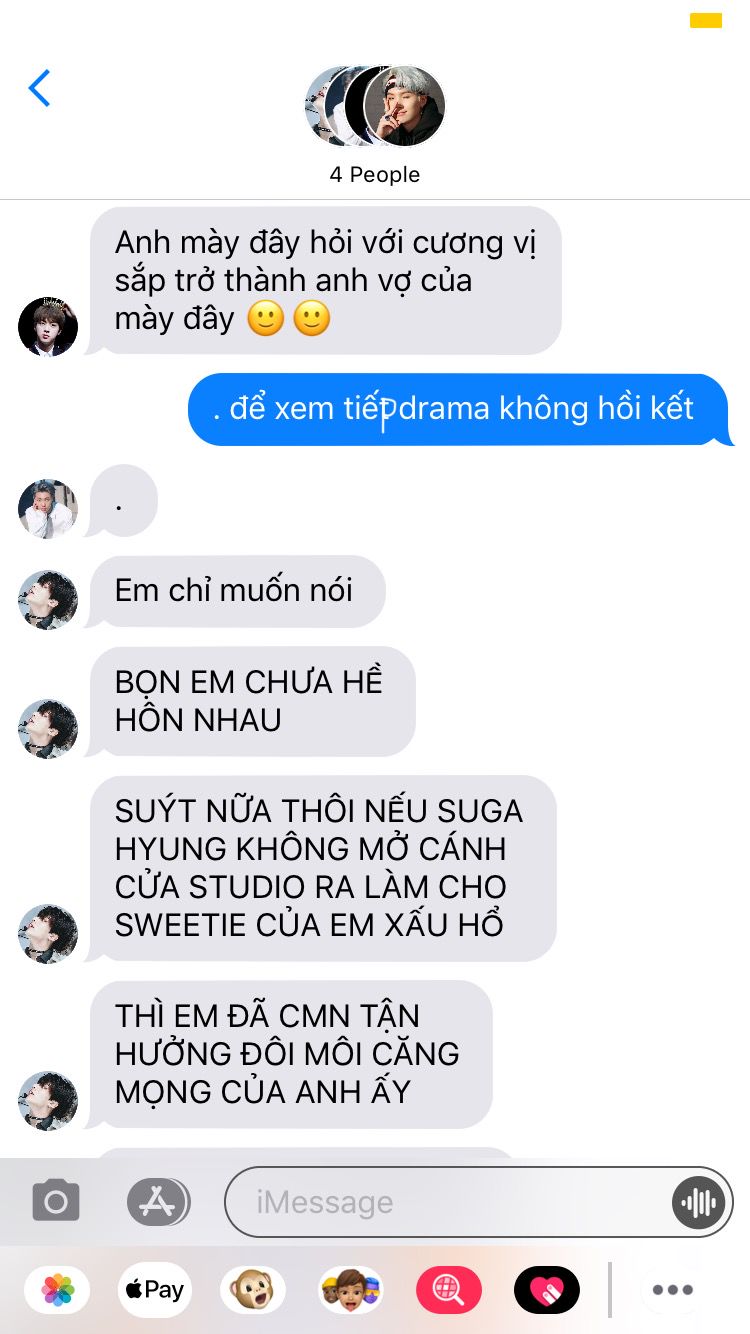Show more apps via three dots

coord(673,1290)
